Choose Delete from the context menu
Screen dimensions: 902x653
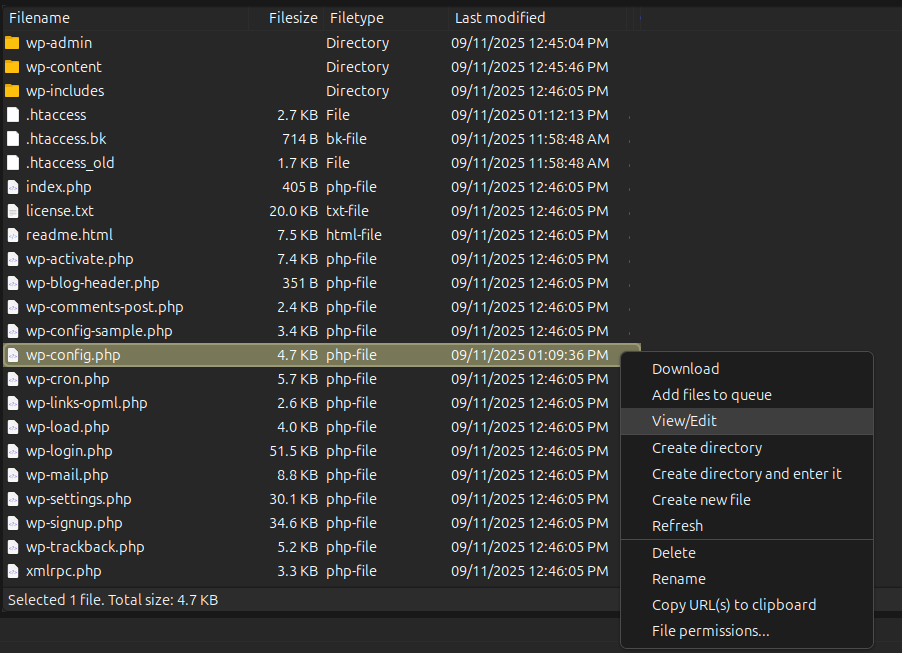coord(747,553)
